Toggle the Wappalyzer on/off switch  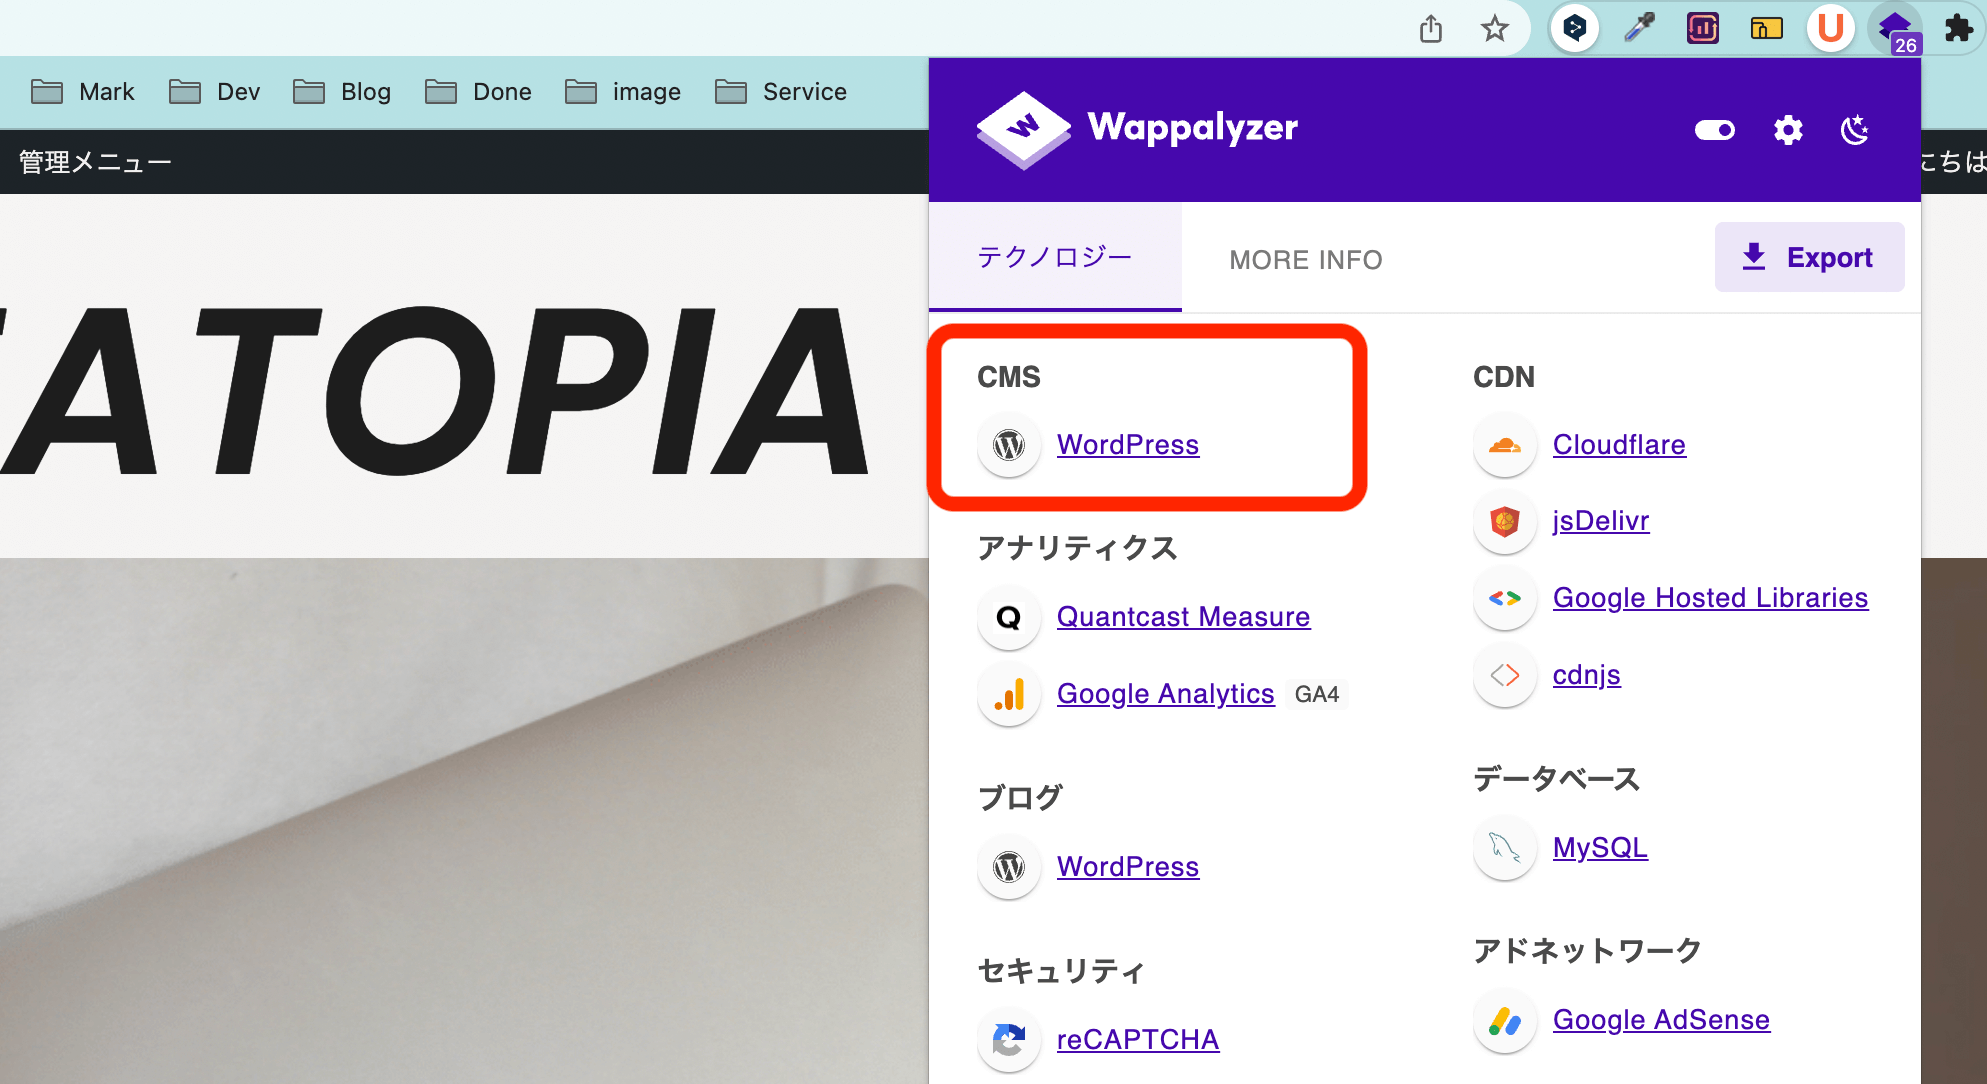pyautogui.click(x=1714, y=130)
